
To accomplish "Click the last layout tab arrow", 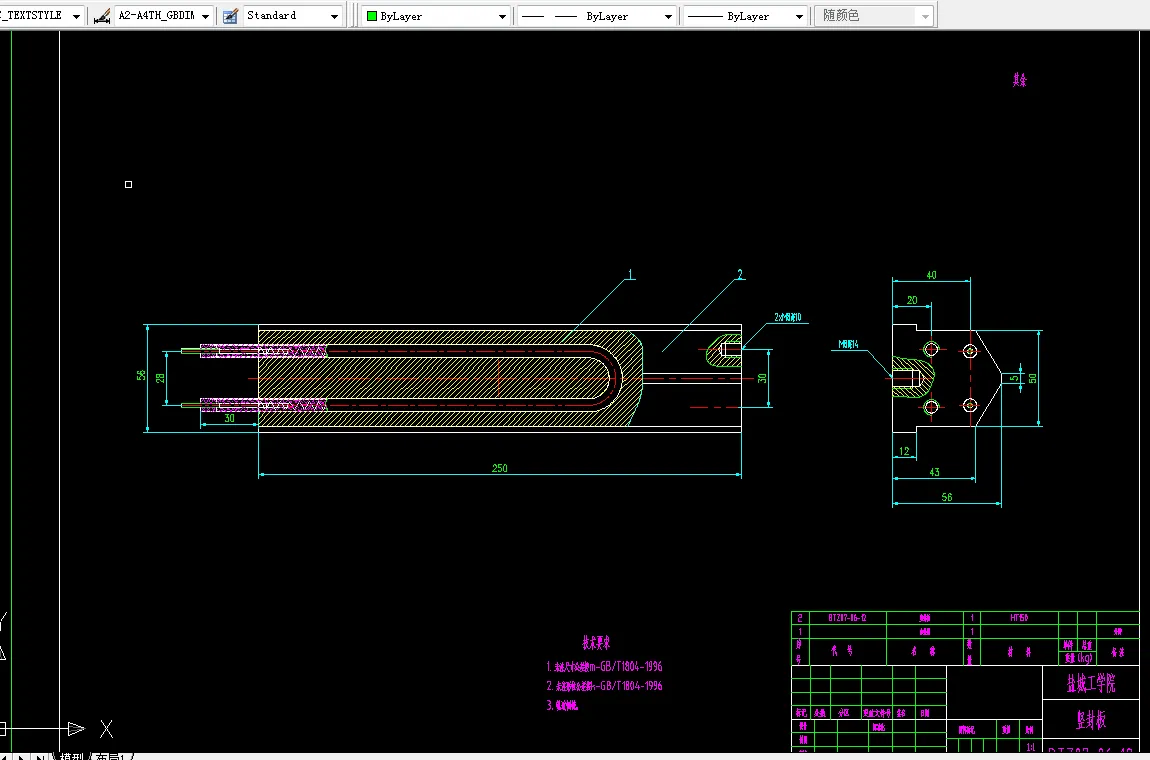I will click(40, 756).
